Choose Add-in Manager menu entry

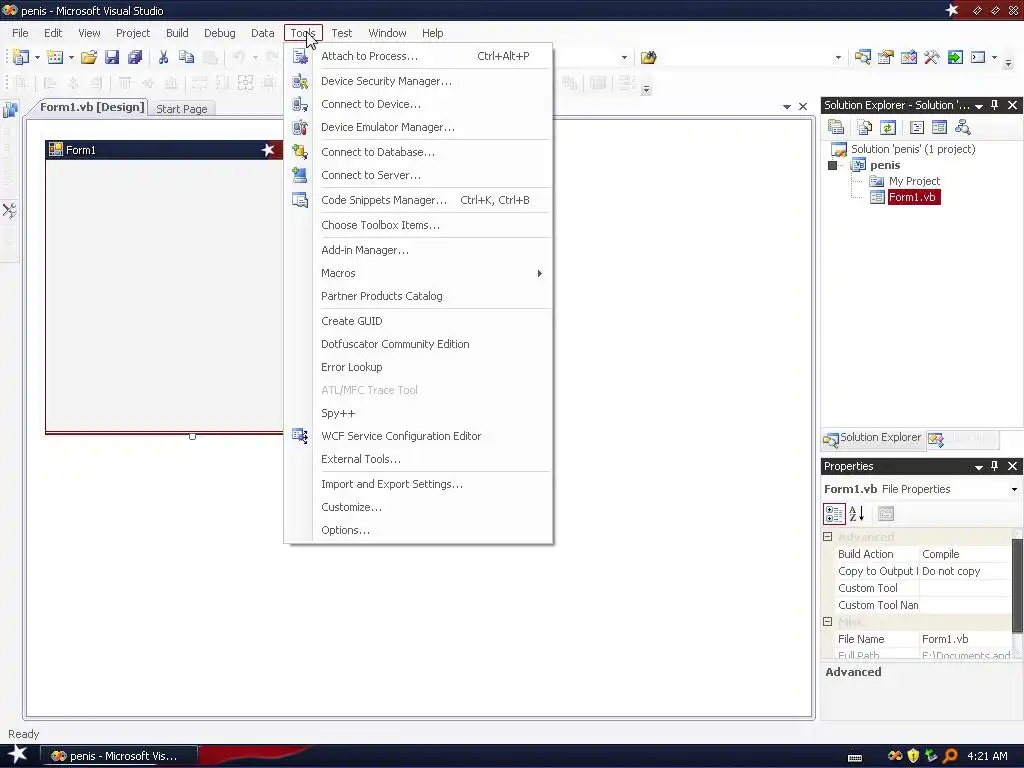tap(419, 250)
